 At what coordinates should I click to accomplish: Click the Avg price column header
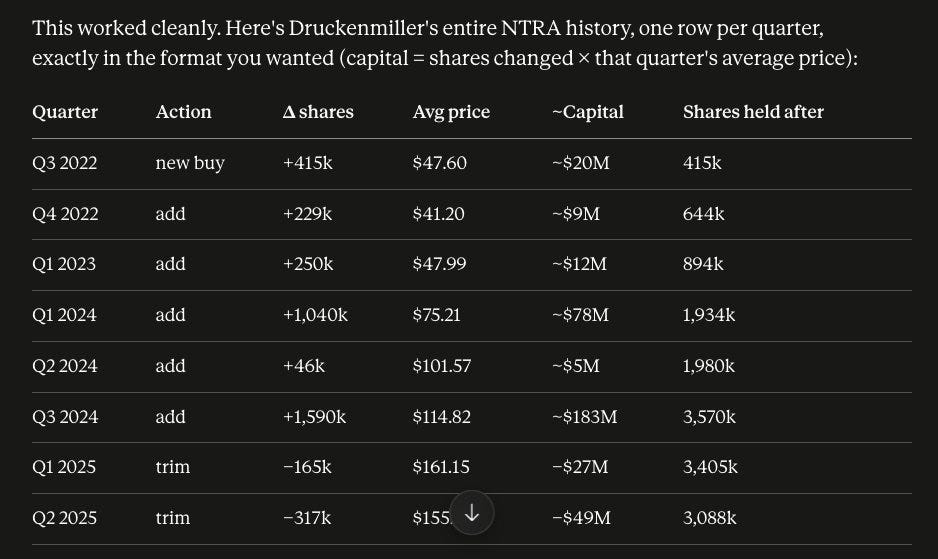pos(451,112)
